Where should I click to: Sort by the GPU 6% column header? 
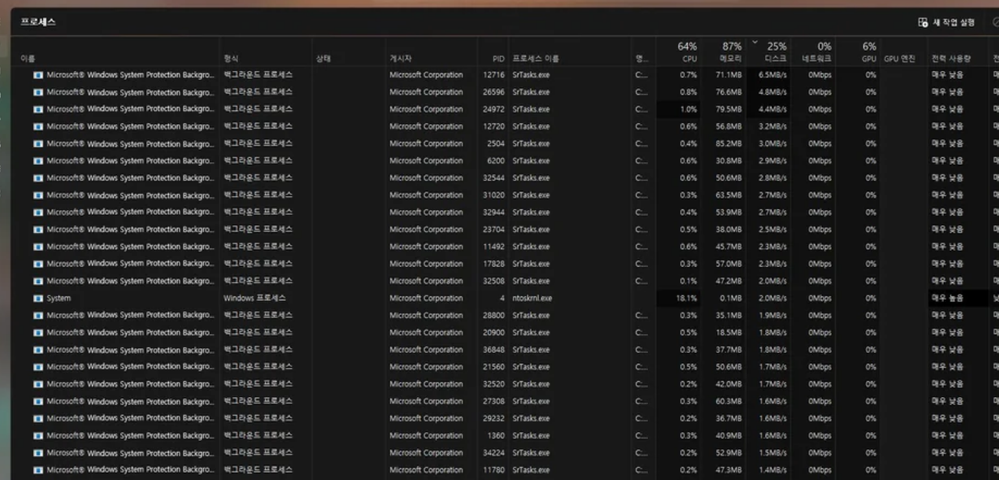tap(869, 52)
